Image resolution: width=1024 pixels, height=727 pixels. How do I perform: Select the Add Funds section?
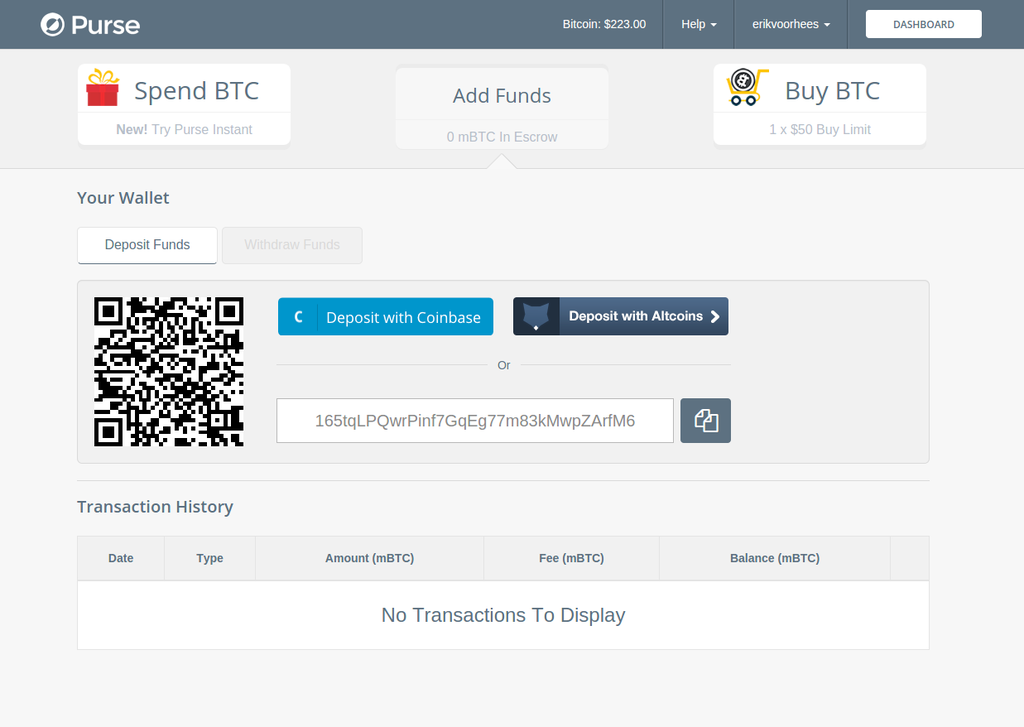click(502, 108)
